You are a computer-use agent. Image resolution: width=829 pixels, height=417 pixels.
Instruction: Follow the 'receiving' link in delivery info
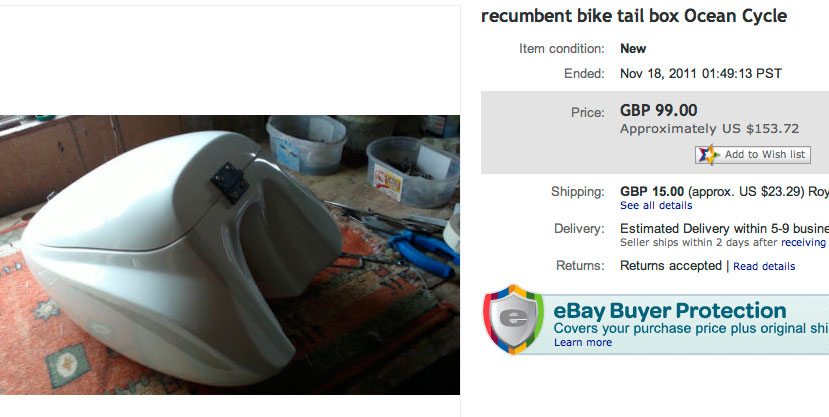click(804, 243)
